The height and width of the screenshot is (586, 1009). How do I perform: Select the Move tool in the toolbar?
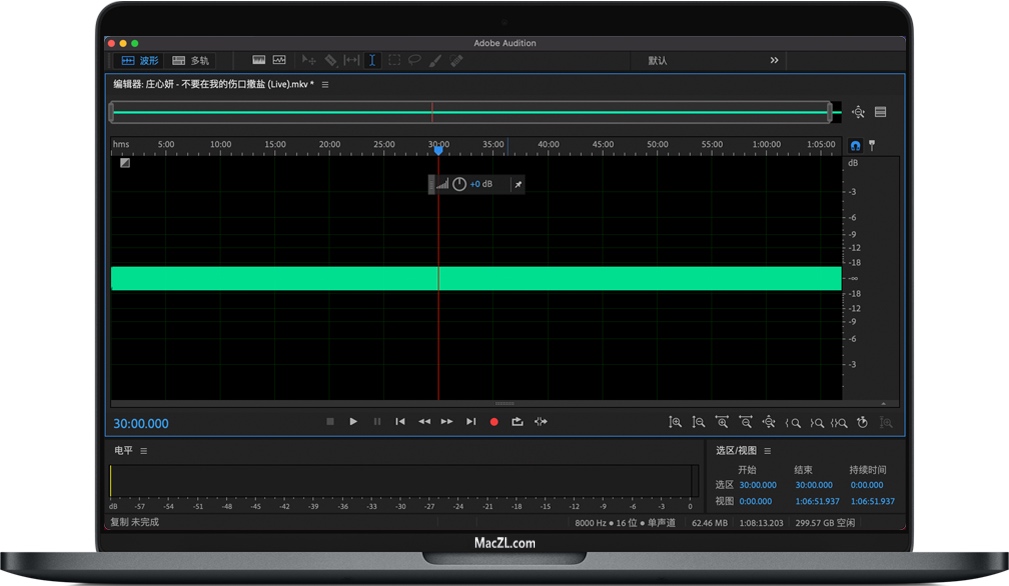(x=310, y=60)
